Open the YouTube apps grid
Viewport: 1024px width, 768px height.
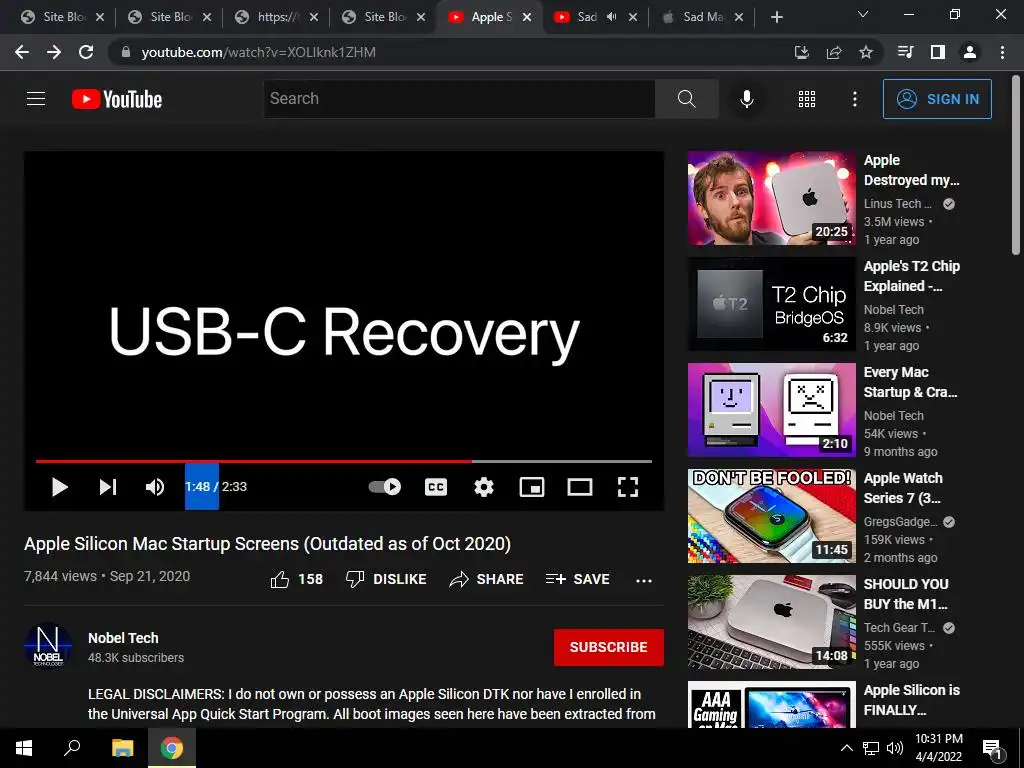(x=807, y=99)
